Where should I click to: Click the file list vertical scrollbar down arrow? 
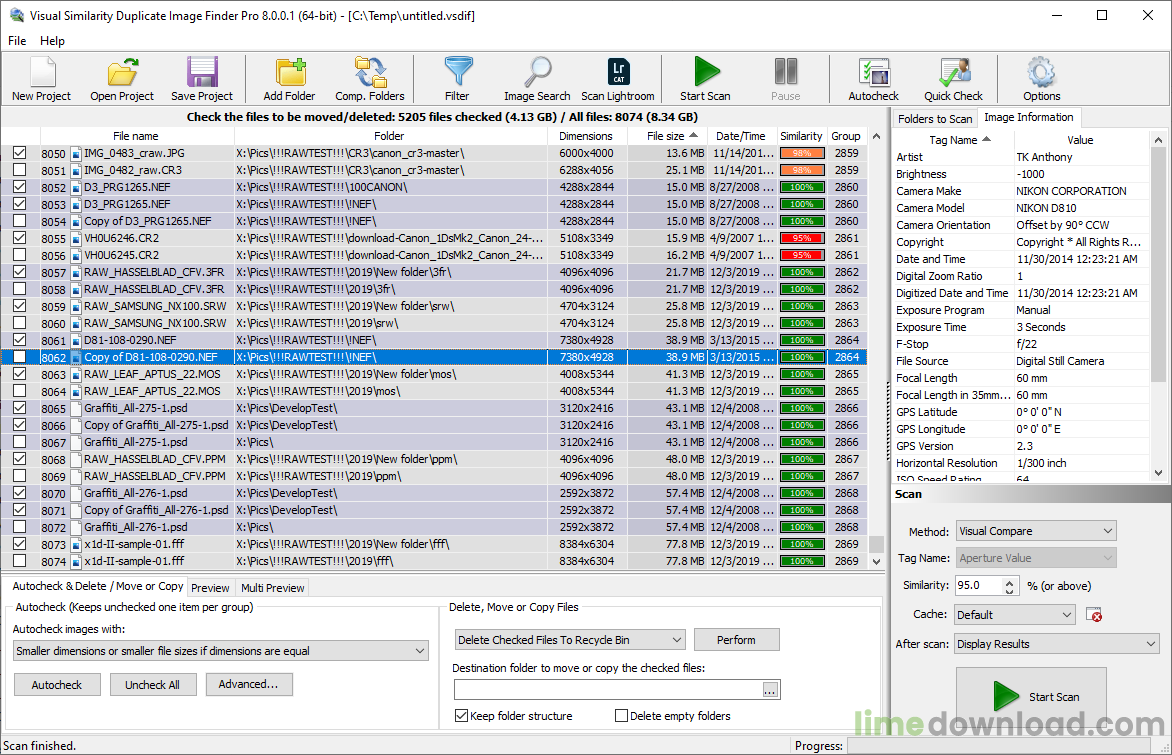877,561
